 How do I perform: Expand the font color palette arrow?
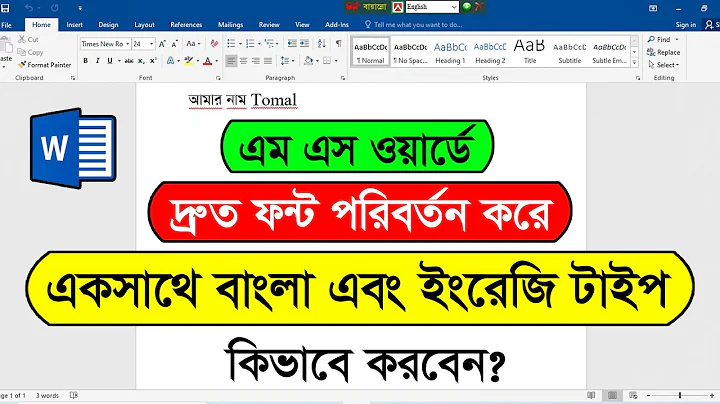tap(217, 61)
